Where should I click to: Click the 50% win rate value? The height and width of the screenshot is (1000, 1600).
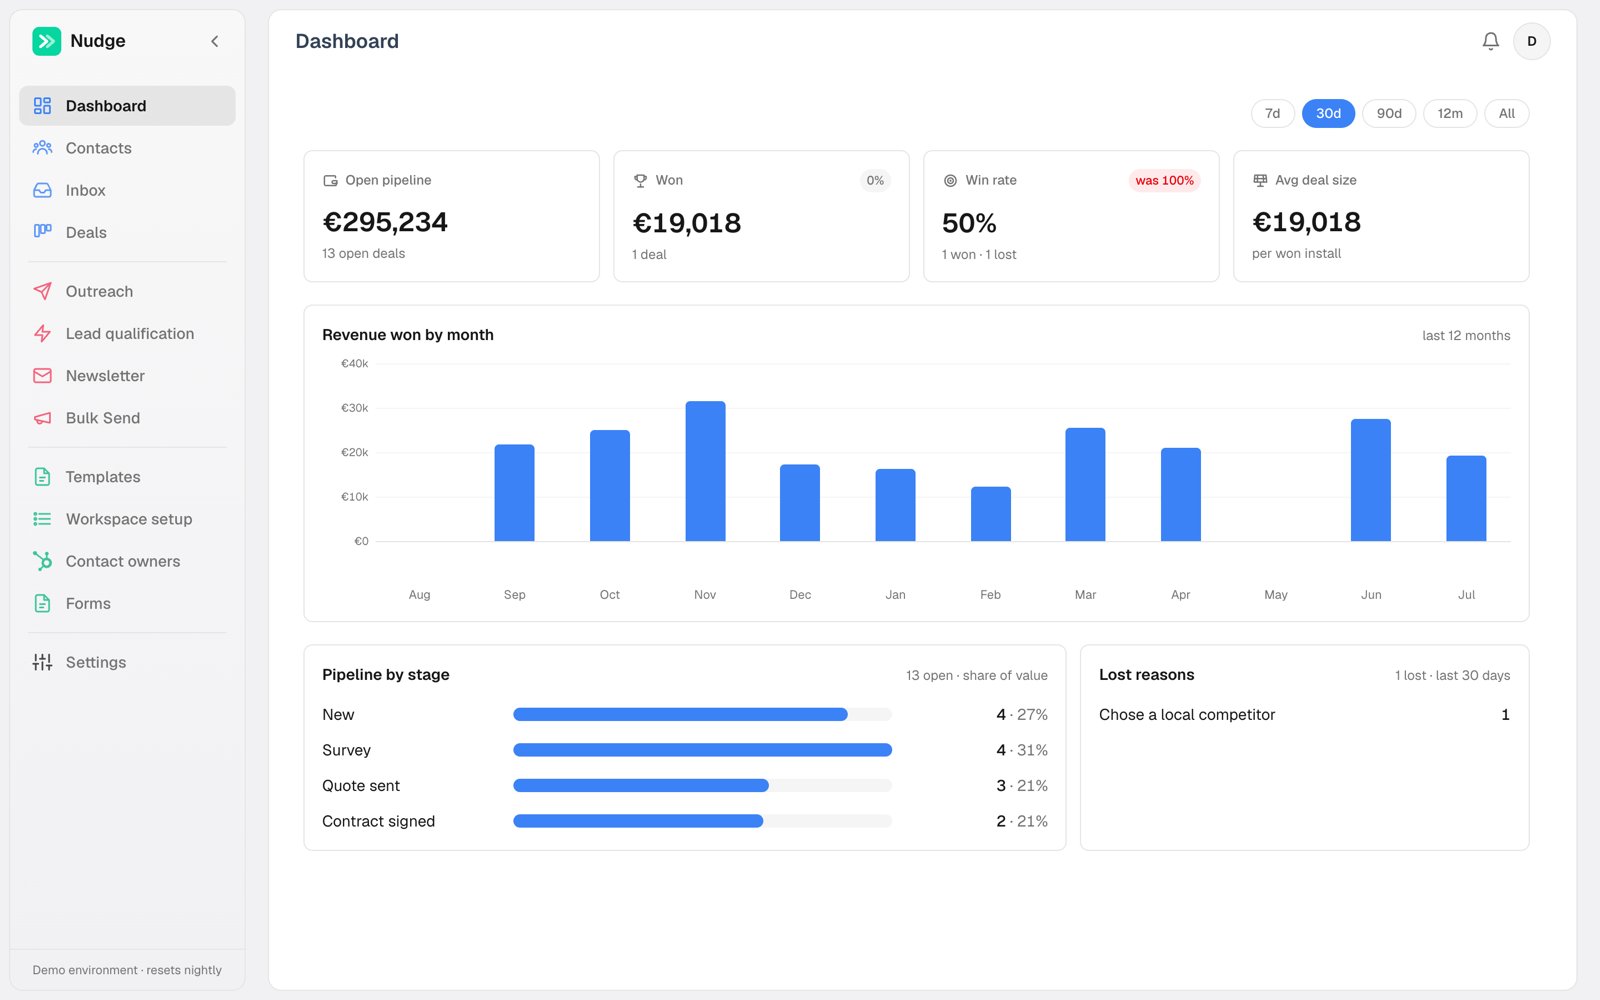click(x=969, y=223)
